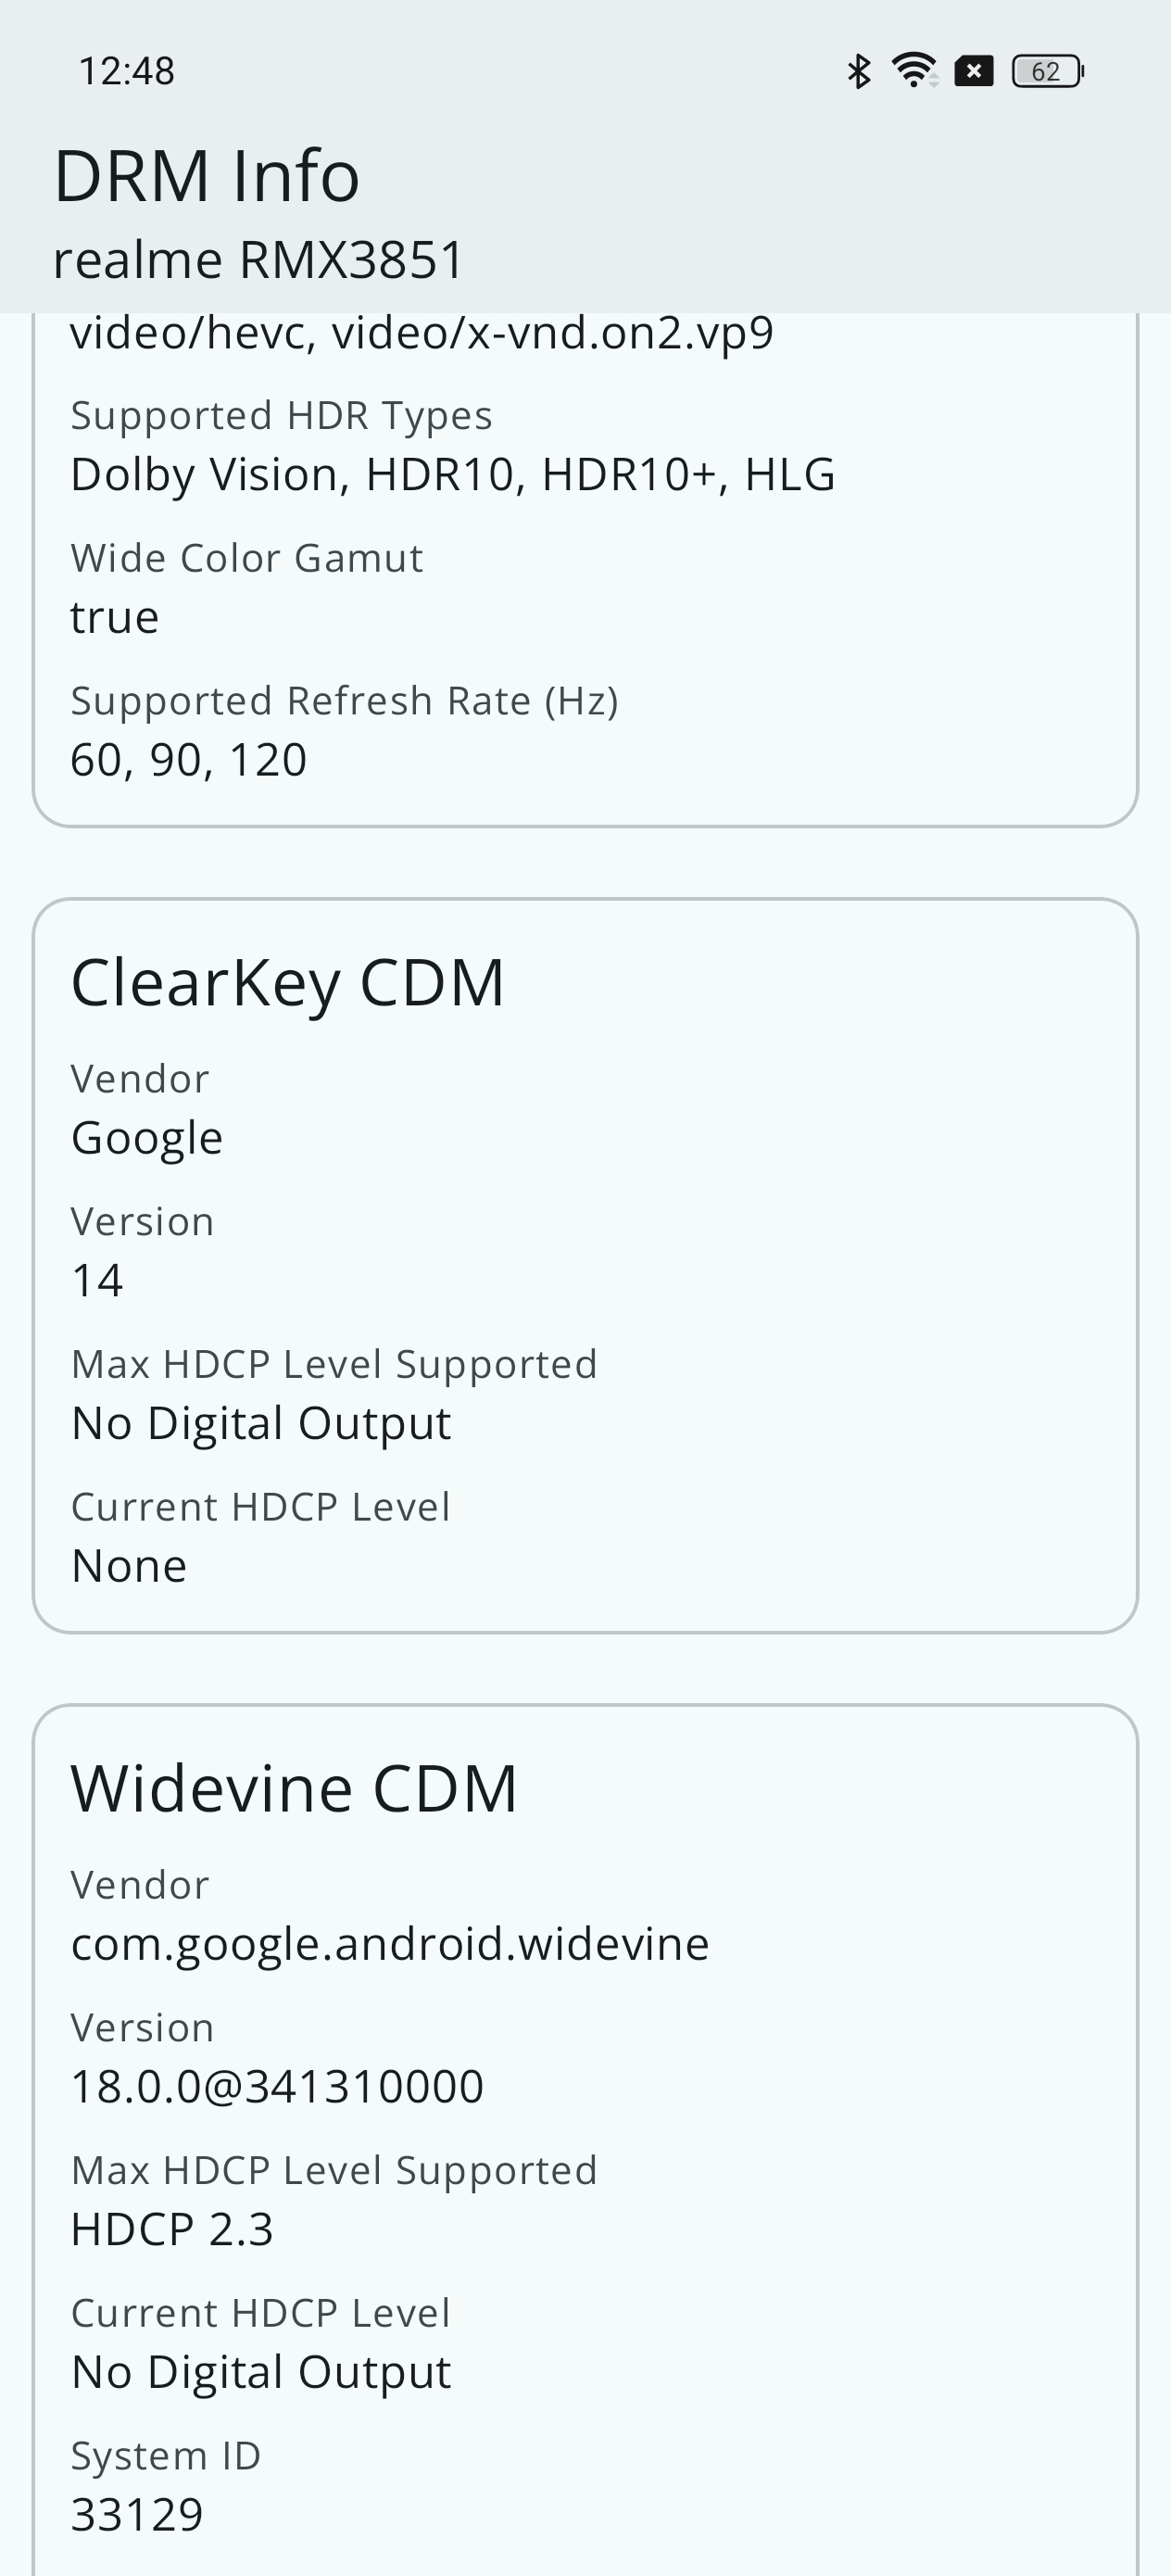The image size is (1171, 2576).
Task: Tap the battery level indicator
Action: pos(1047,71)
